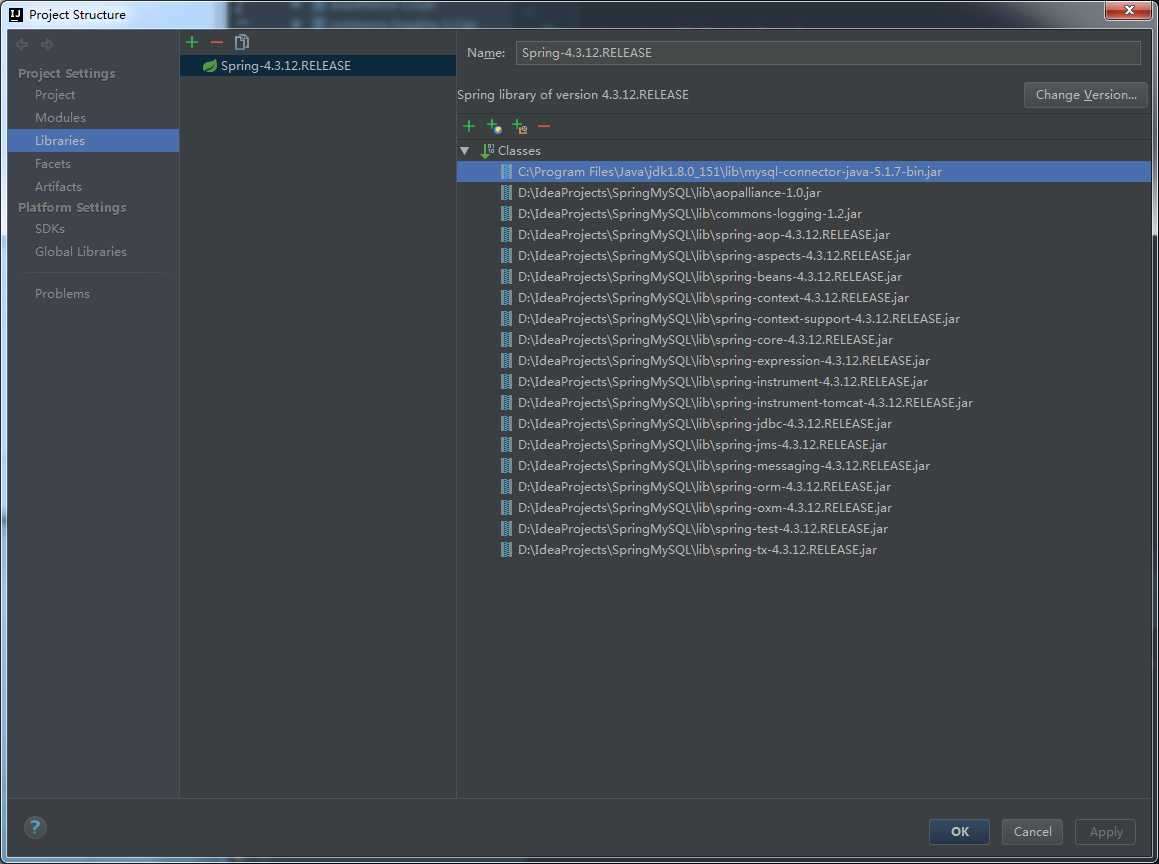Screen dimensions: 1159x864
Task: Click the Classes node icon
Action: pyautogui.click(x=487, y=151)
